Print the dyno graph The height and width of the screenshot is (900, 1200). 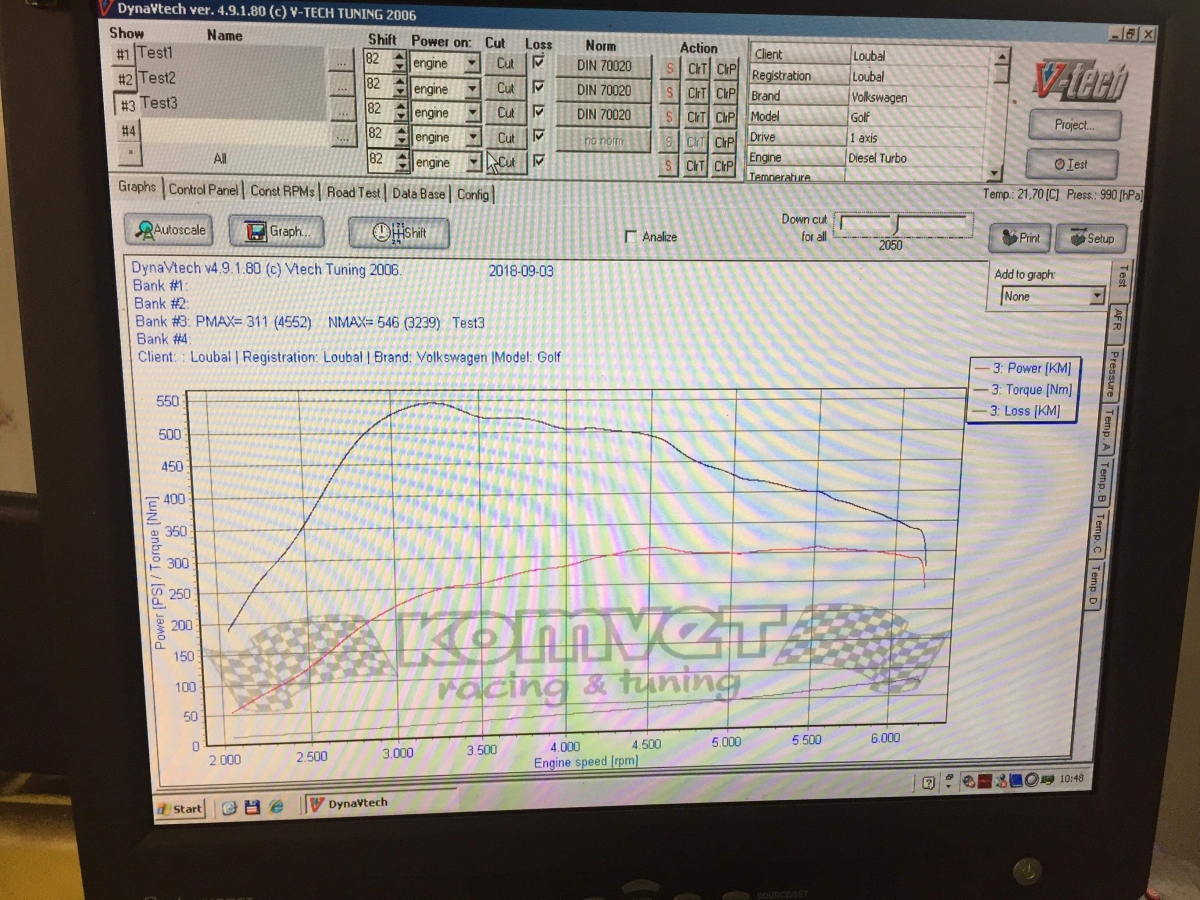(x=1020, y=238)
